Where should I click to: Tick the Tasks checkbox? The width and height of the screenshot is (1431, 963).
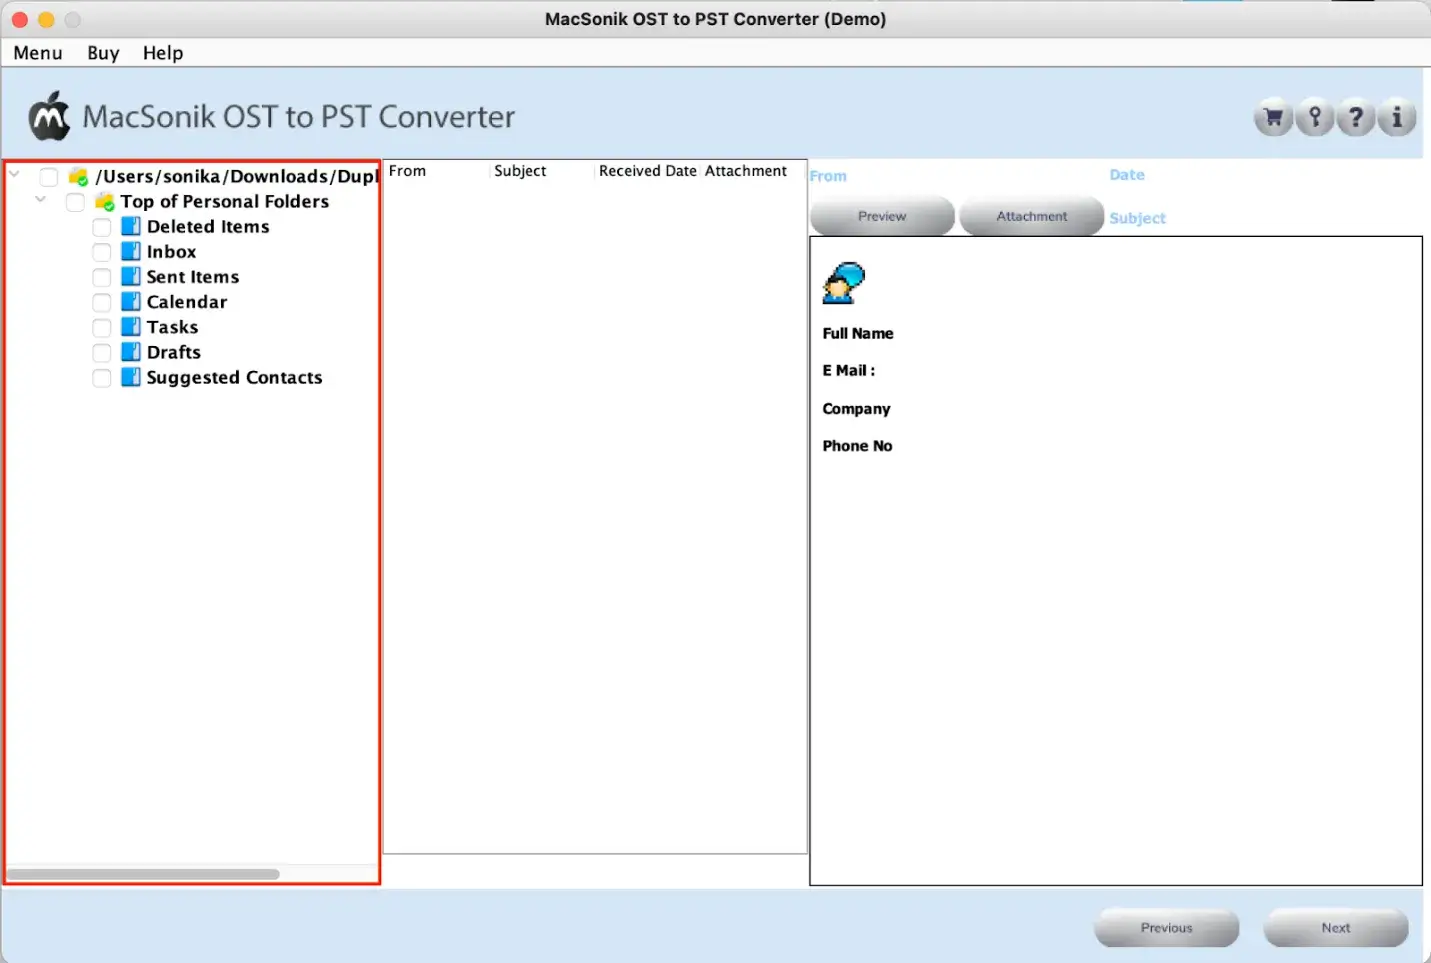pyautogui.click(x=102, y=327)
